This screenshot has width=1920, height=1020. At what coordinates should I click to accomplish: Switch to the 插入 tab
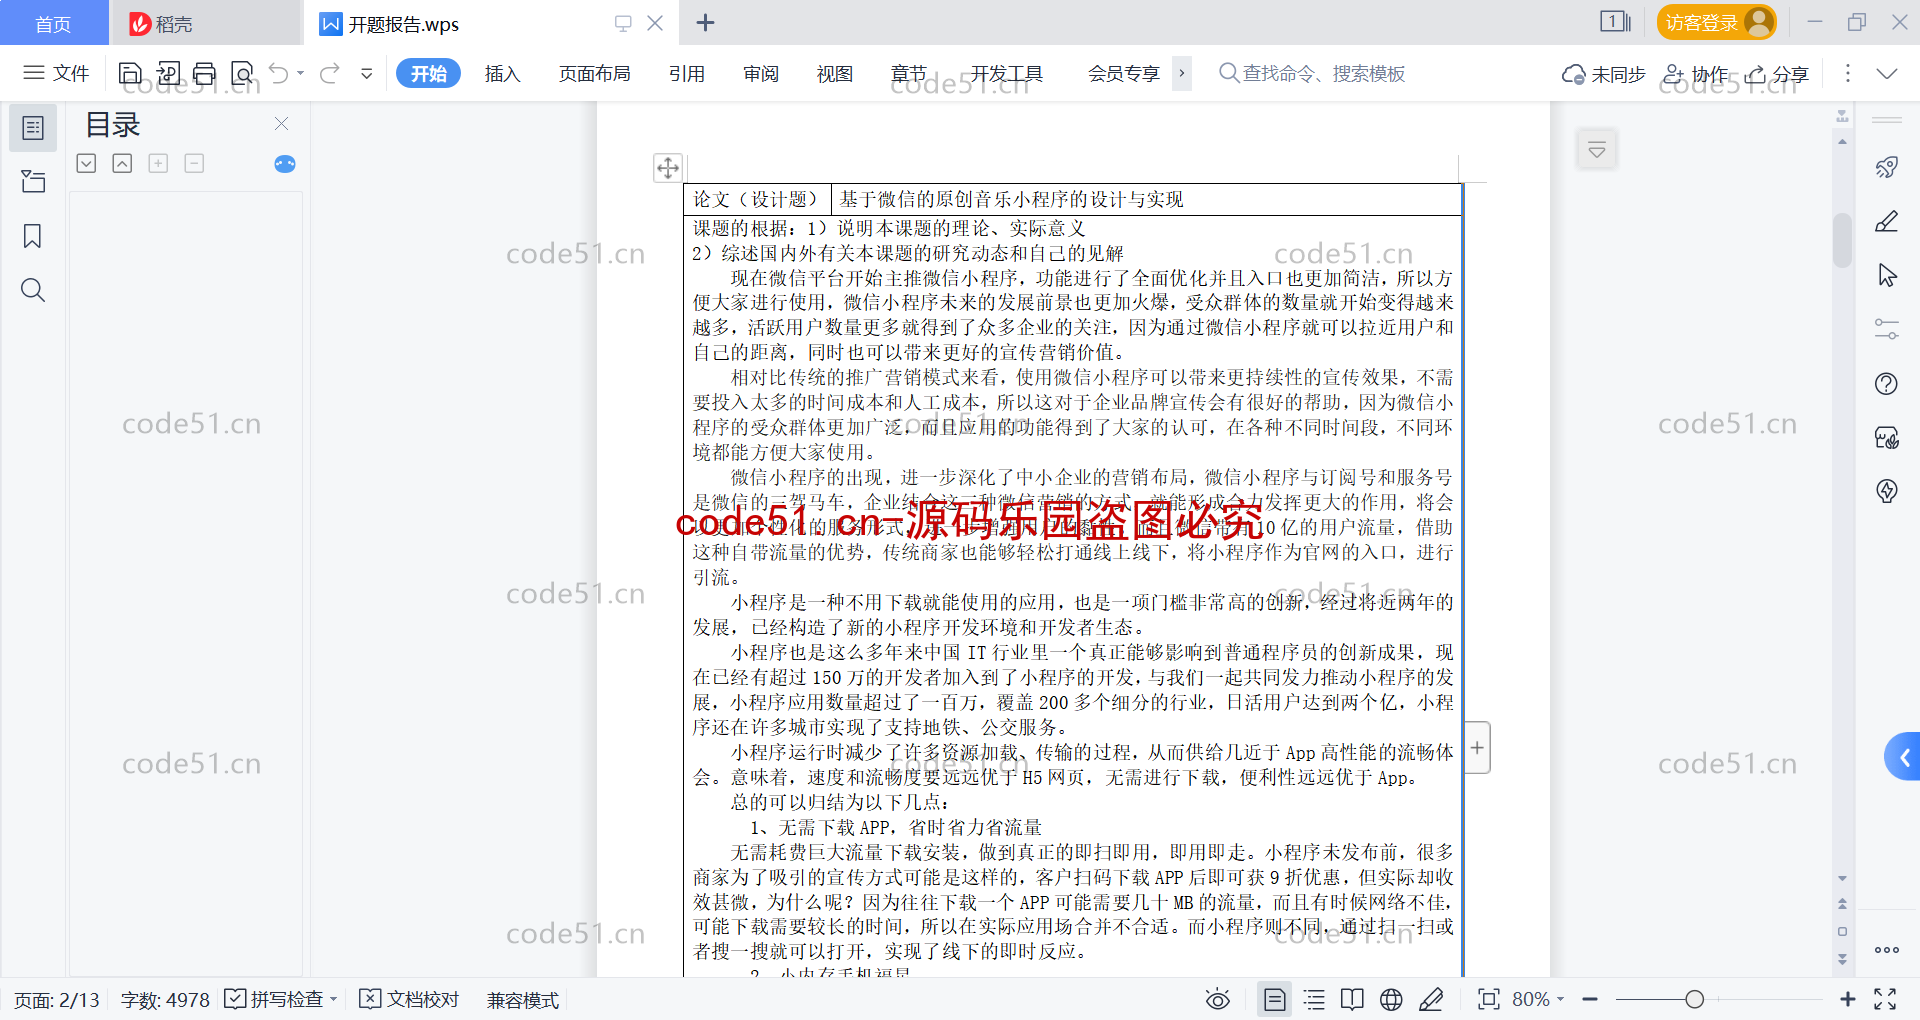[502, 73]
